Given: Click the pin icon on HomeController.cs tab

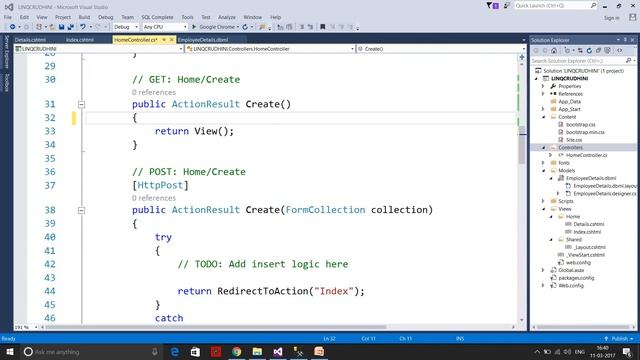Looking at the screenshot, I should 164,40.
